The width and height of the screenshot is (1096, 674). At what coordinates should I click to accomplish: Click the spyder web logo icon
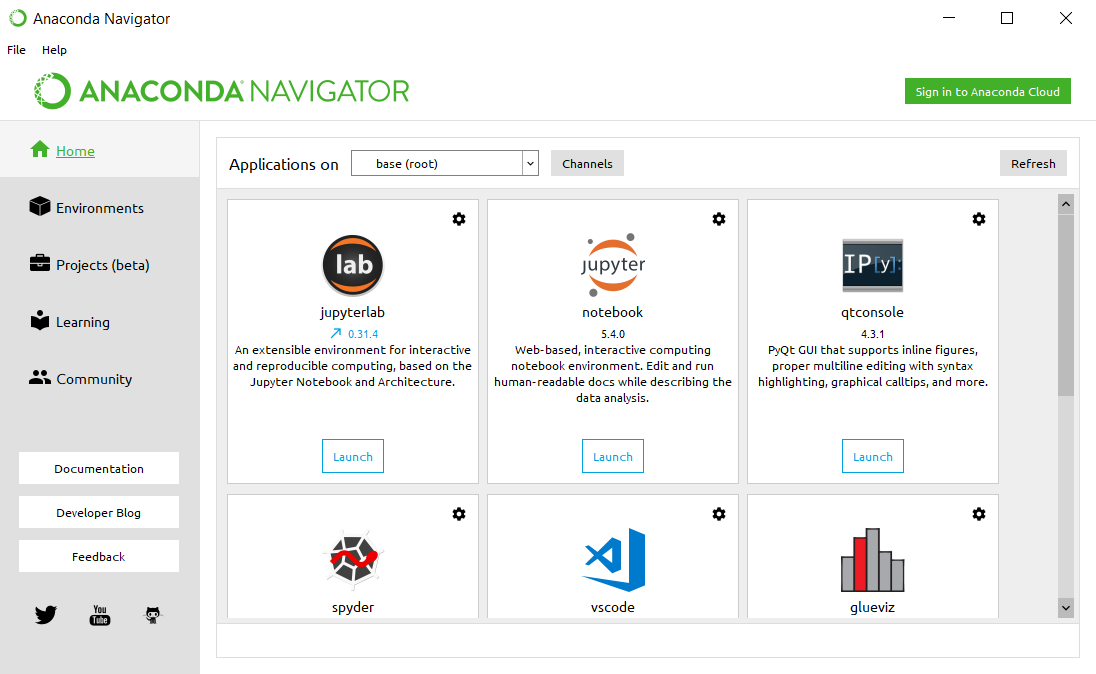353,558
